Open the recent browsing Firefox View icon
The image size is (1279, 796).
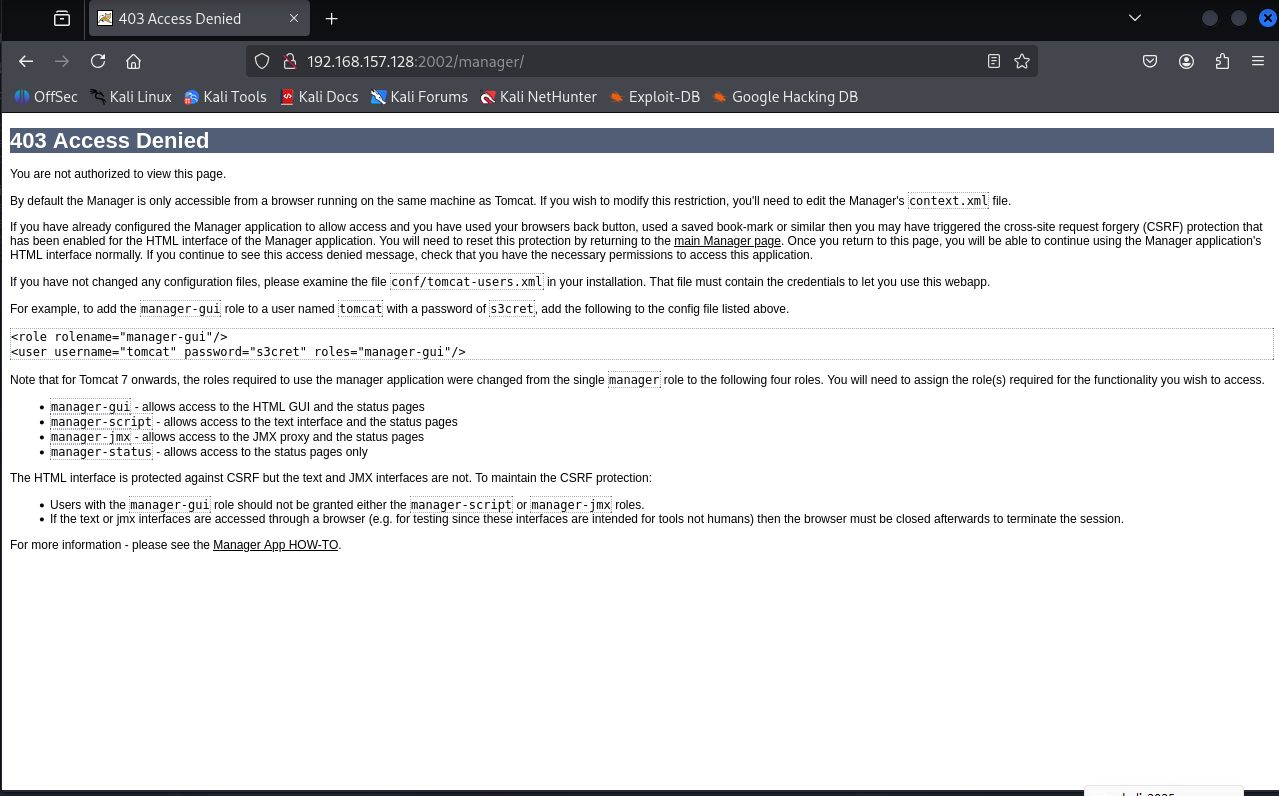tap(62, 18)
